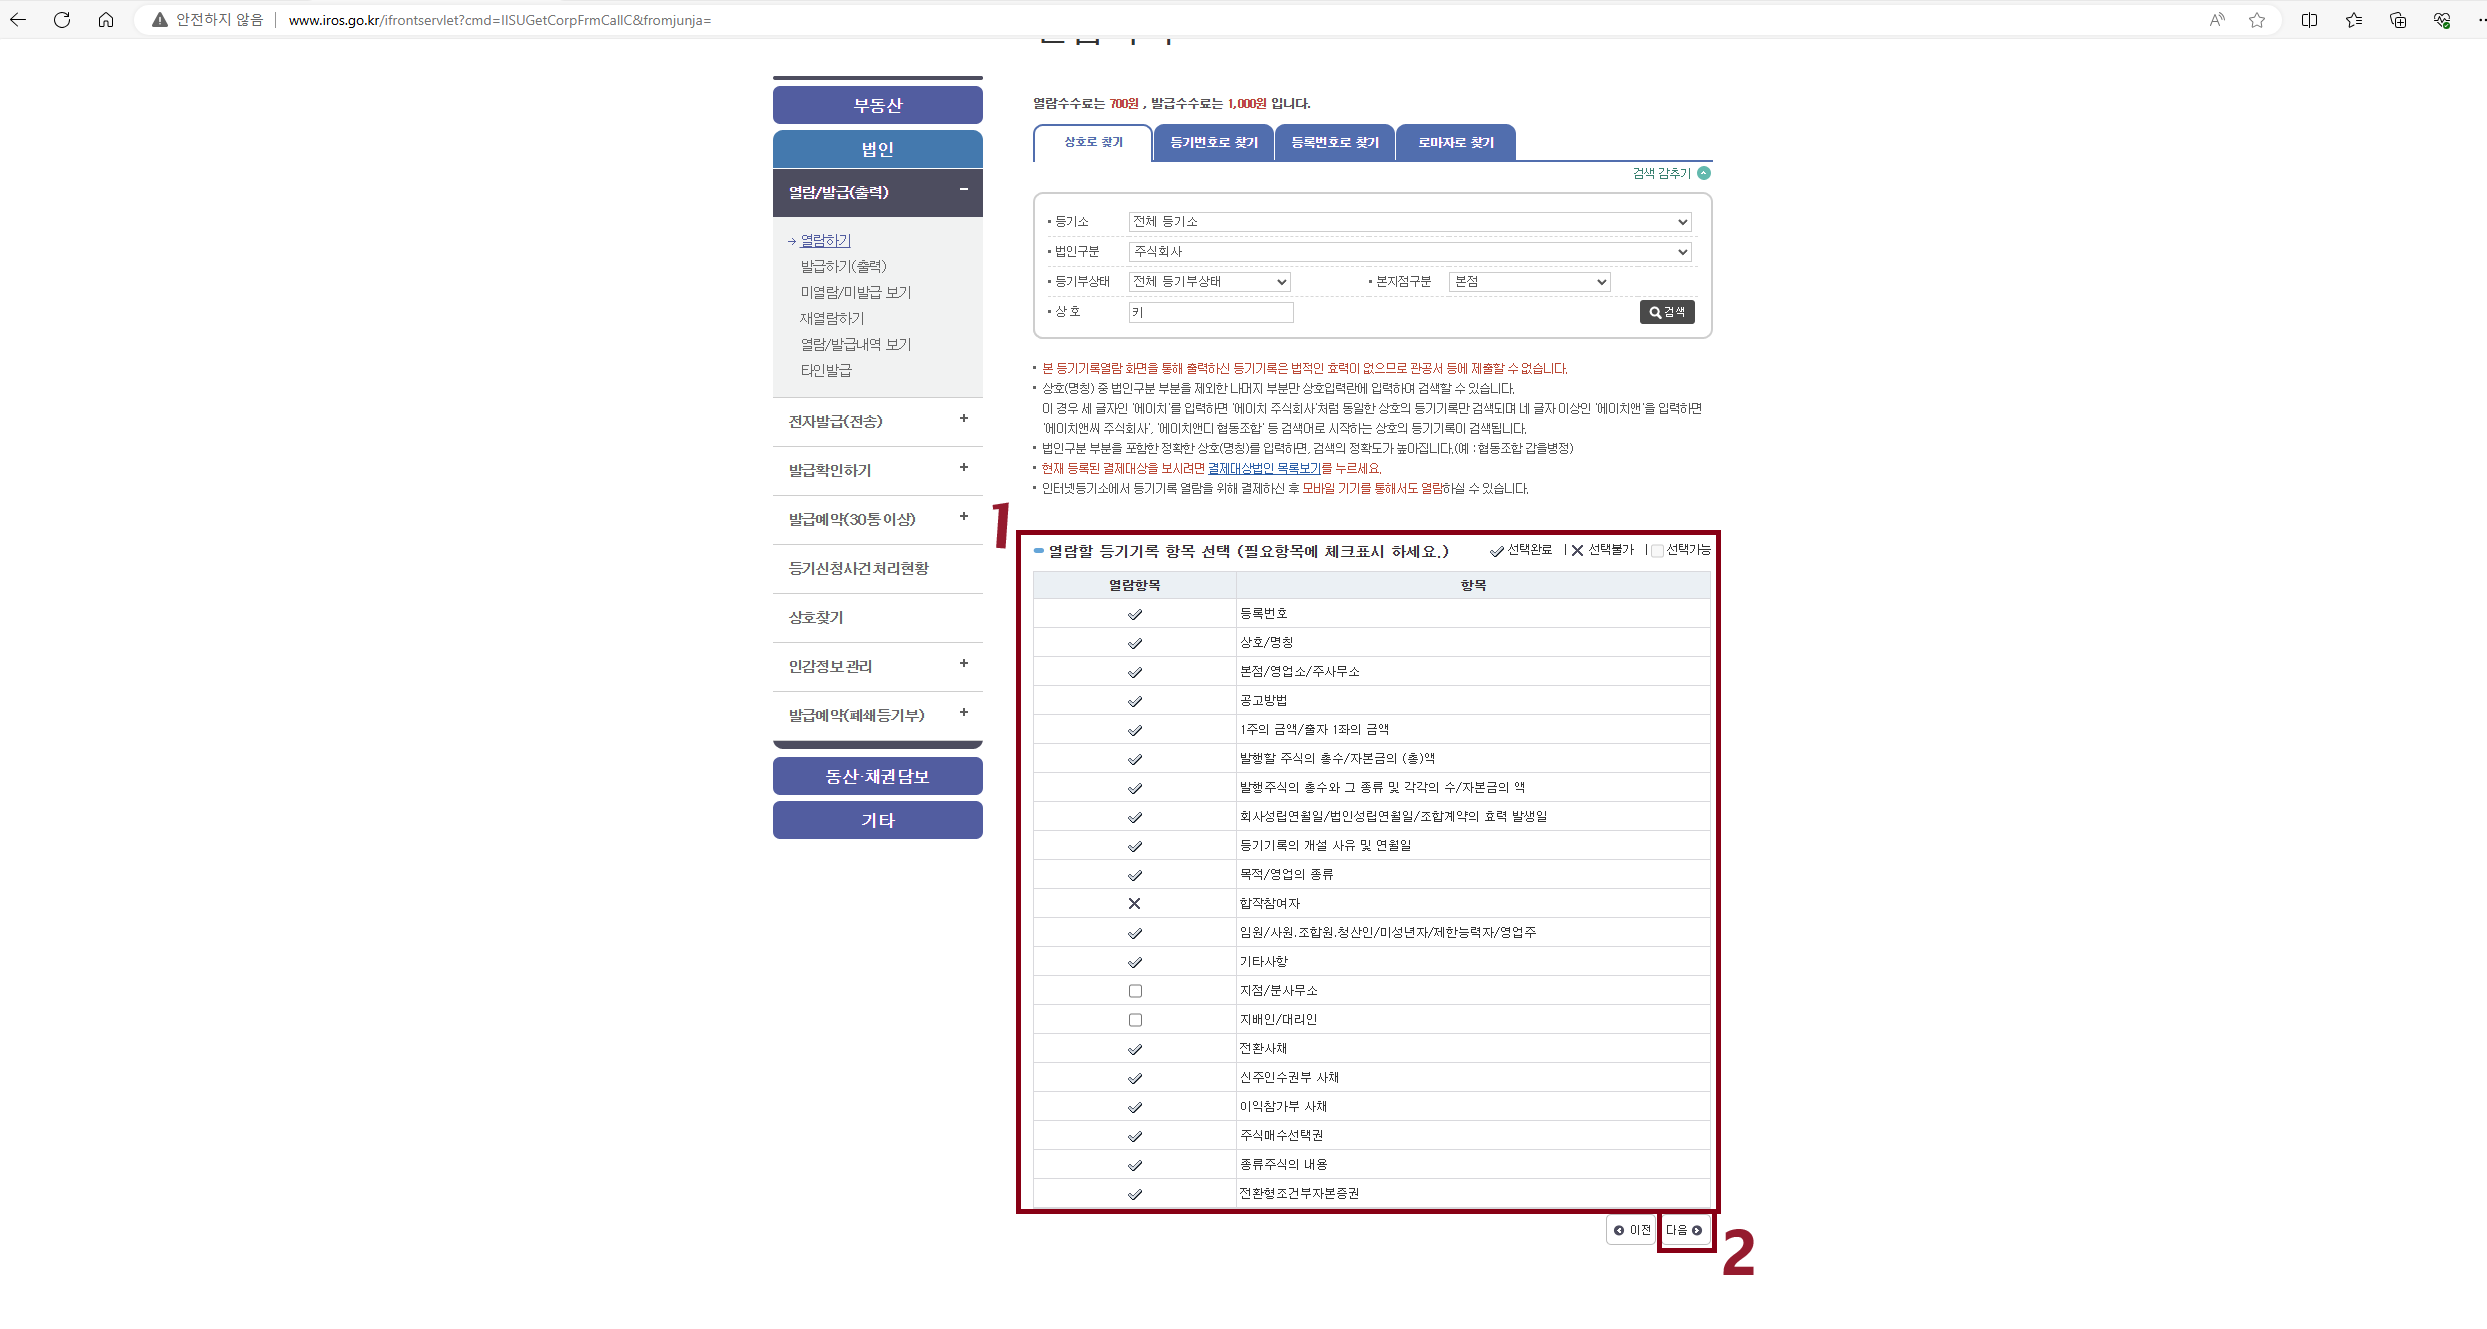The width and height of the screenshot is (2487, 1329).
Task: Open the 등기소 dropdown
Action: coord(1409,222)
